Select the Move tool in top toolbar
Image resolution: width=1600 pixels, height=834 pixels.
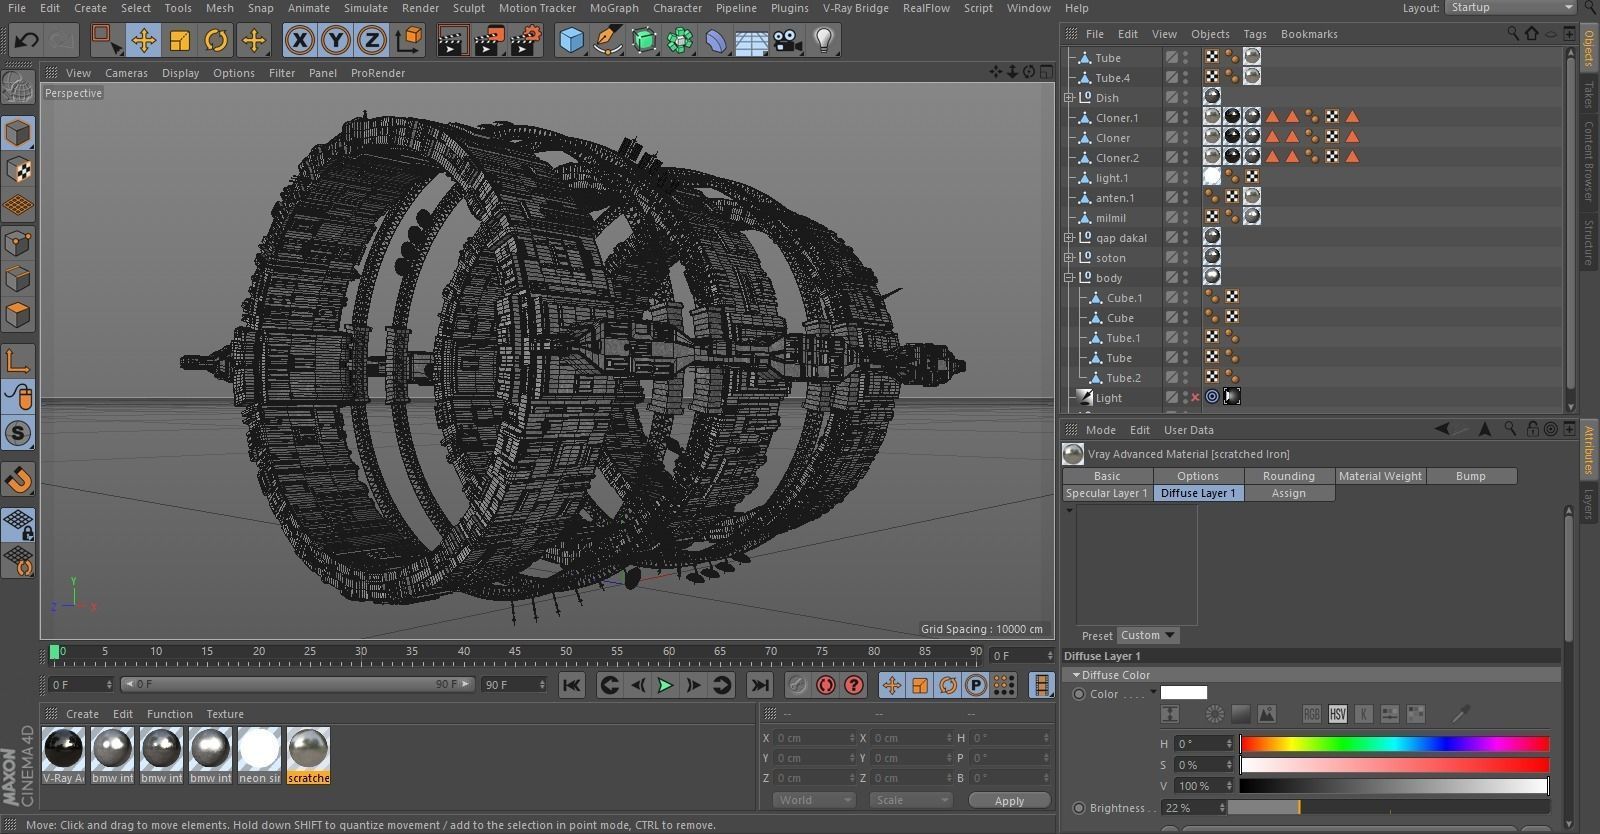pos(143,41)
